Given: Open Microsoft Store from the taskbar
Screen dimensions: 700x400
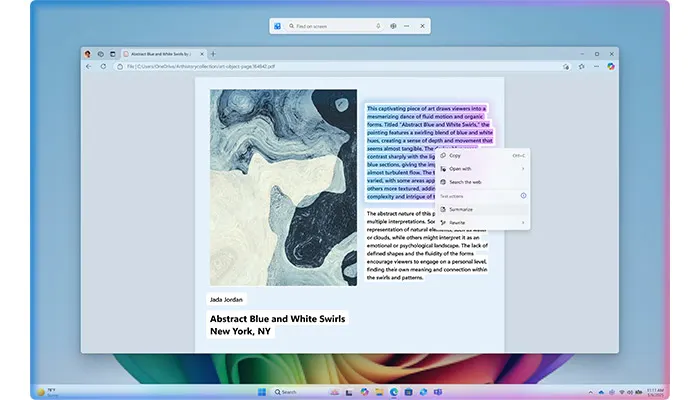Looking at the screenshot, I should pos(408,392).
